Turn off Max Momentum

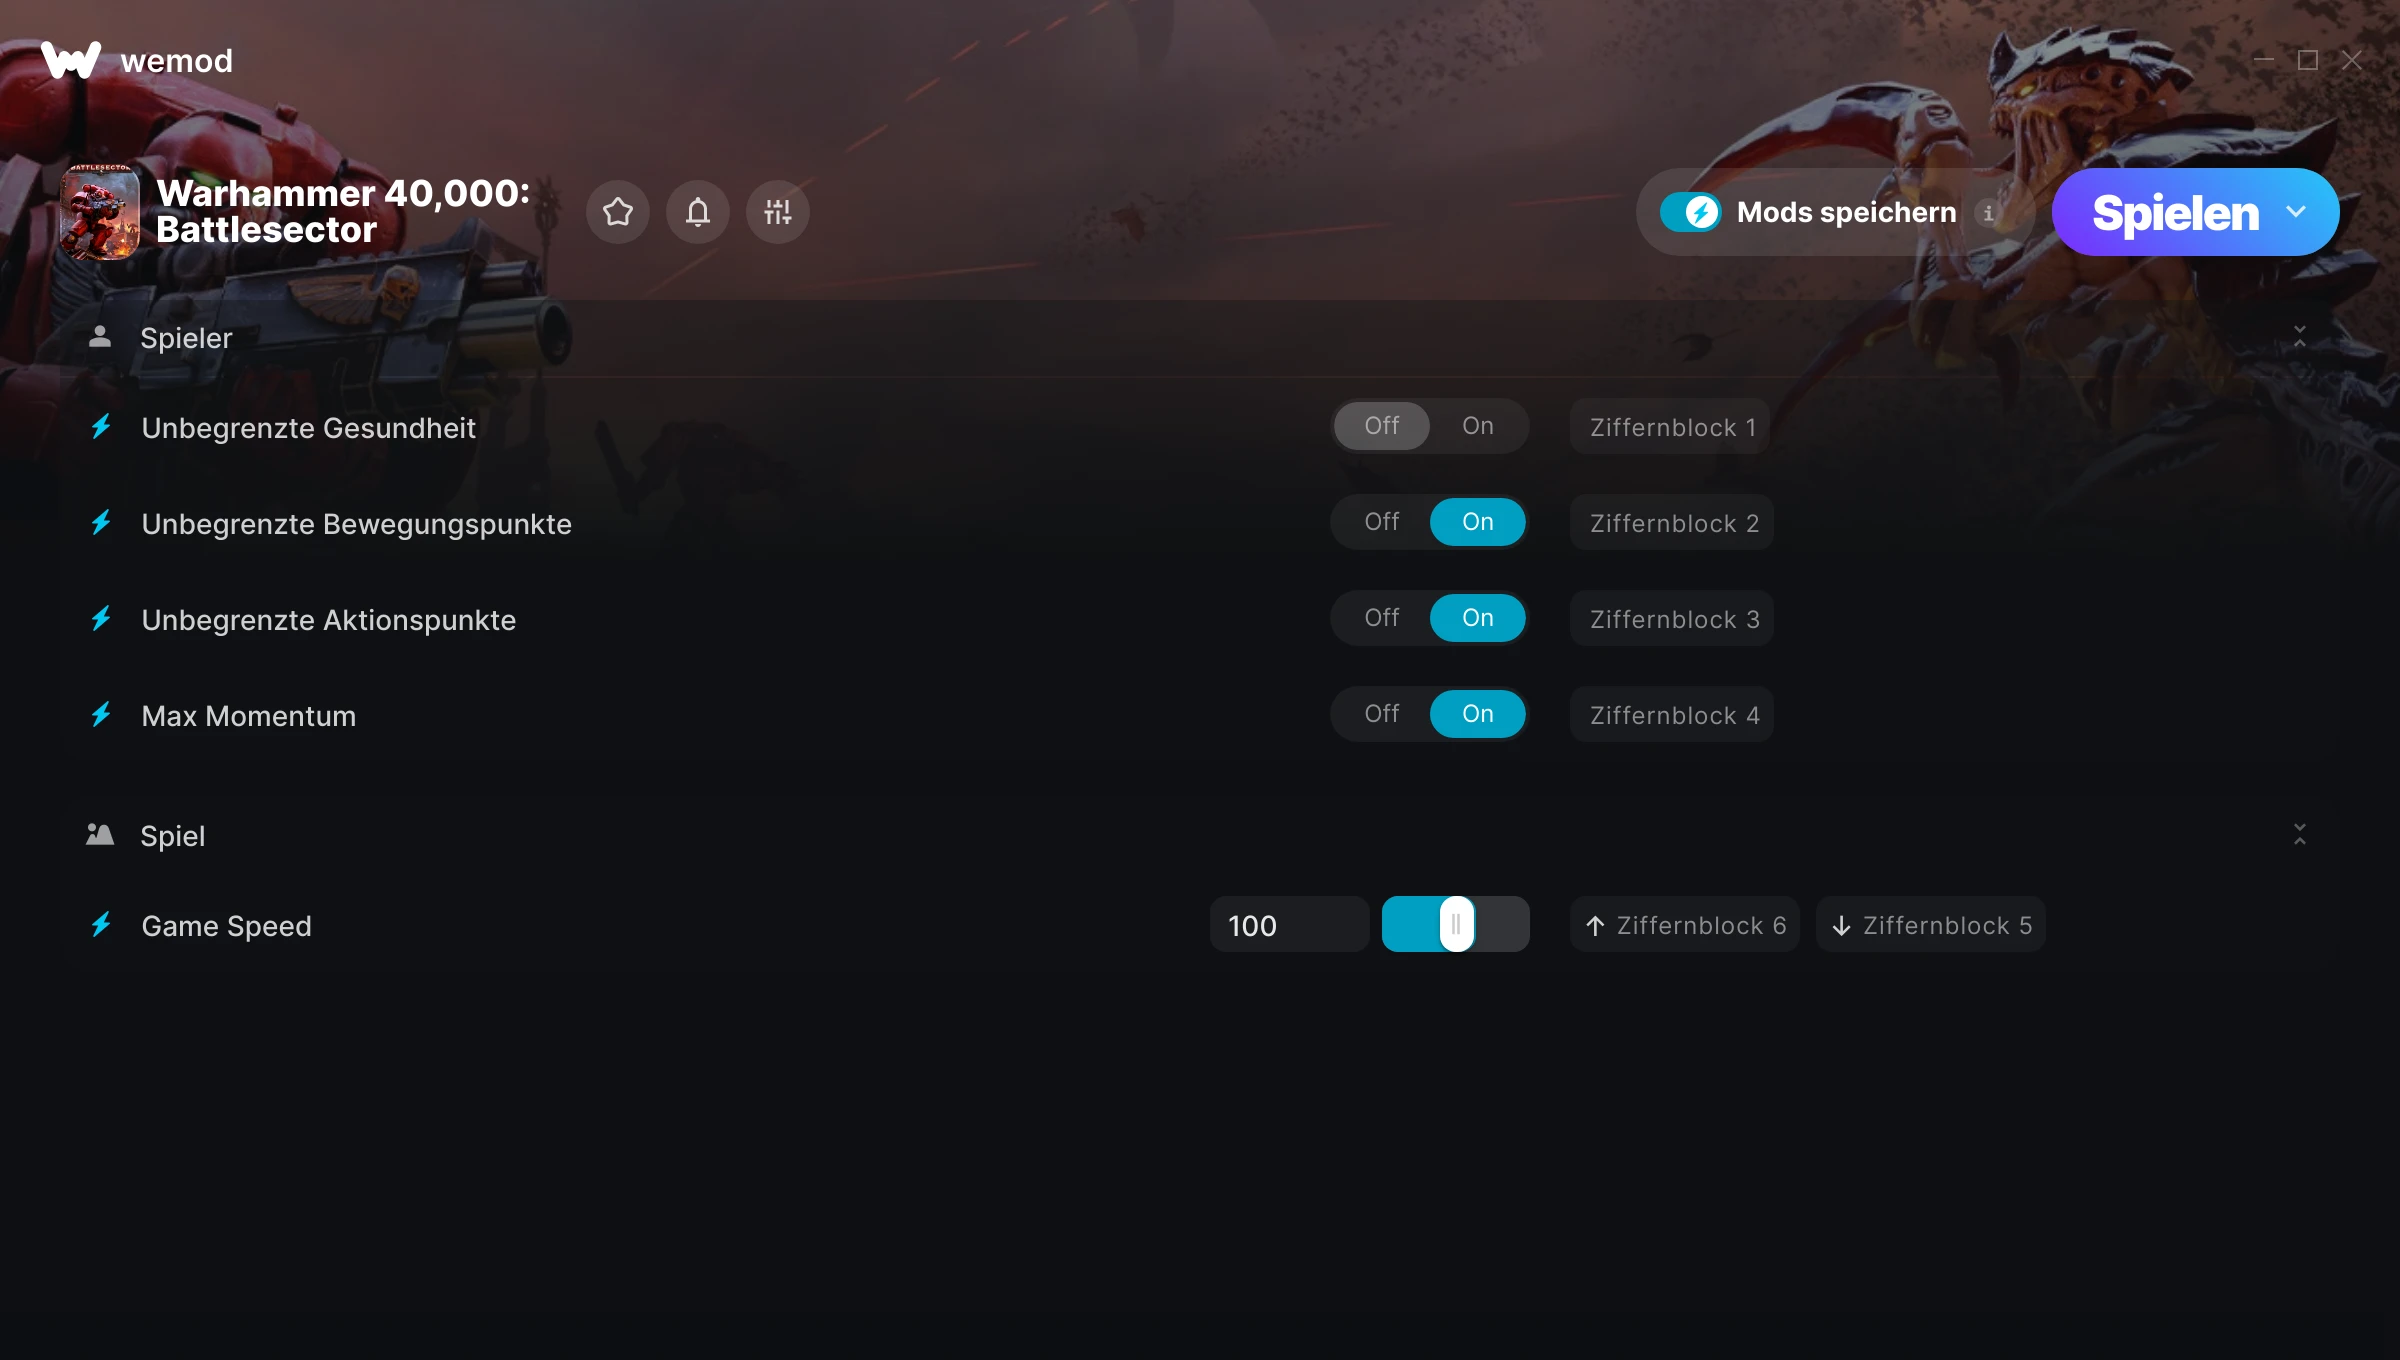pos(1382,714)
